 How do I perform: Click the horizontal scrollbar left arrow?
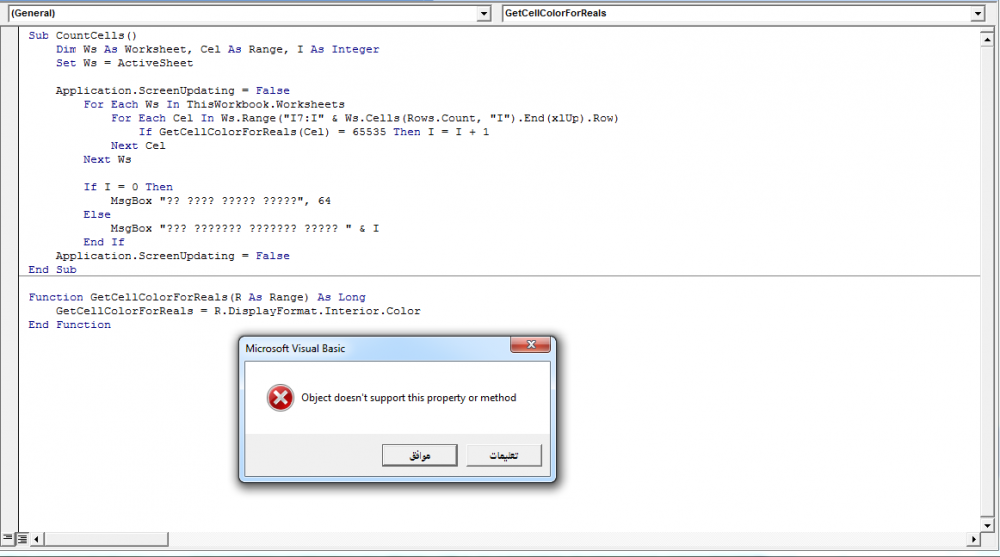(x=36, y=539)
